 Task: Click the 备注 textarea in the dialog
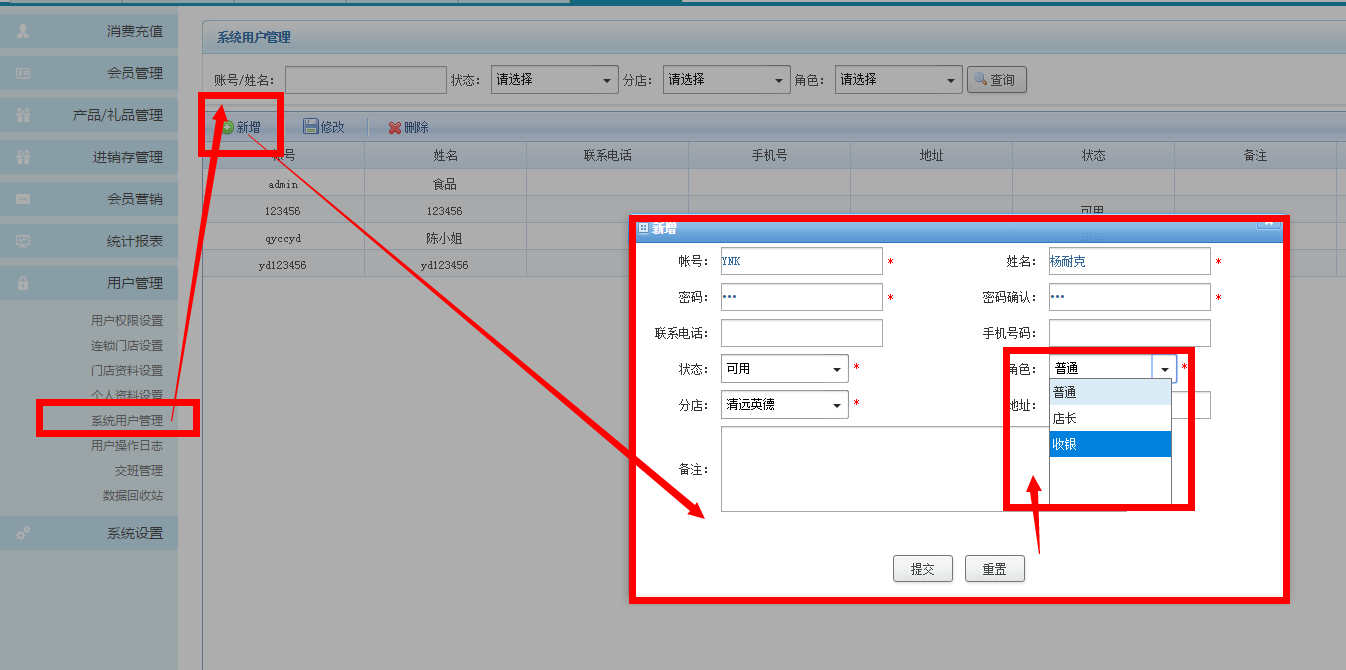point(860,469)
